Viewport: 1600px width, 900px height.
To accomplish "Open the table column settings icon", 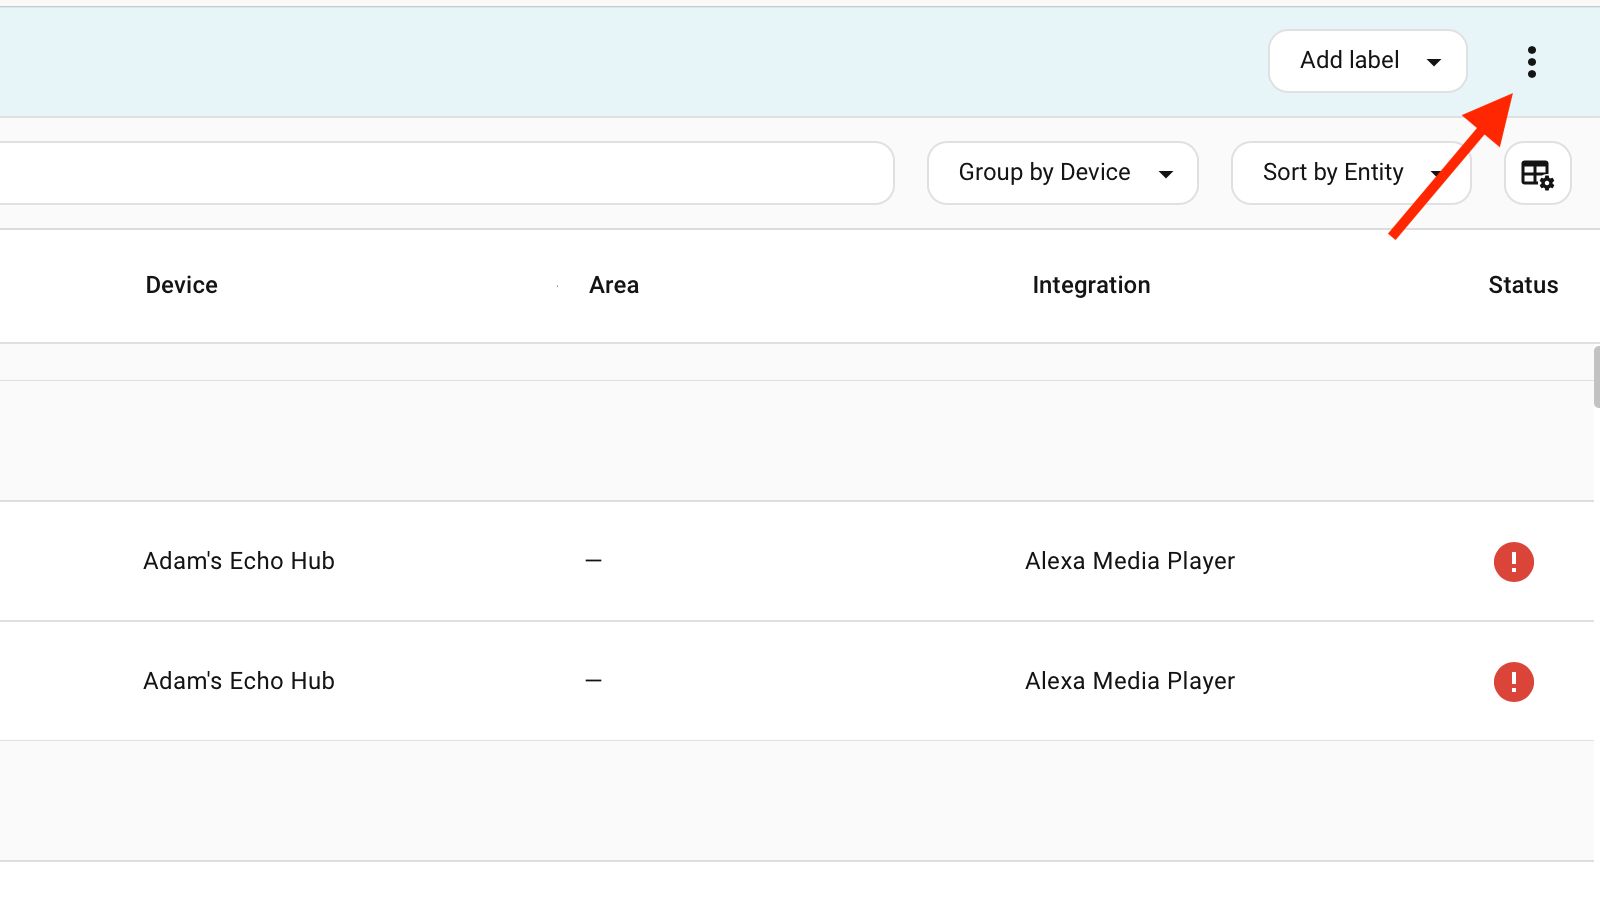I will point(1537,174).
